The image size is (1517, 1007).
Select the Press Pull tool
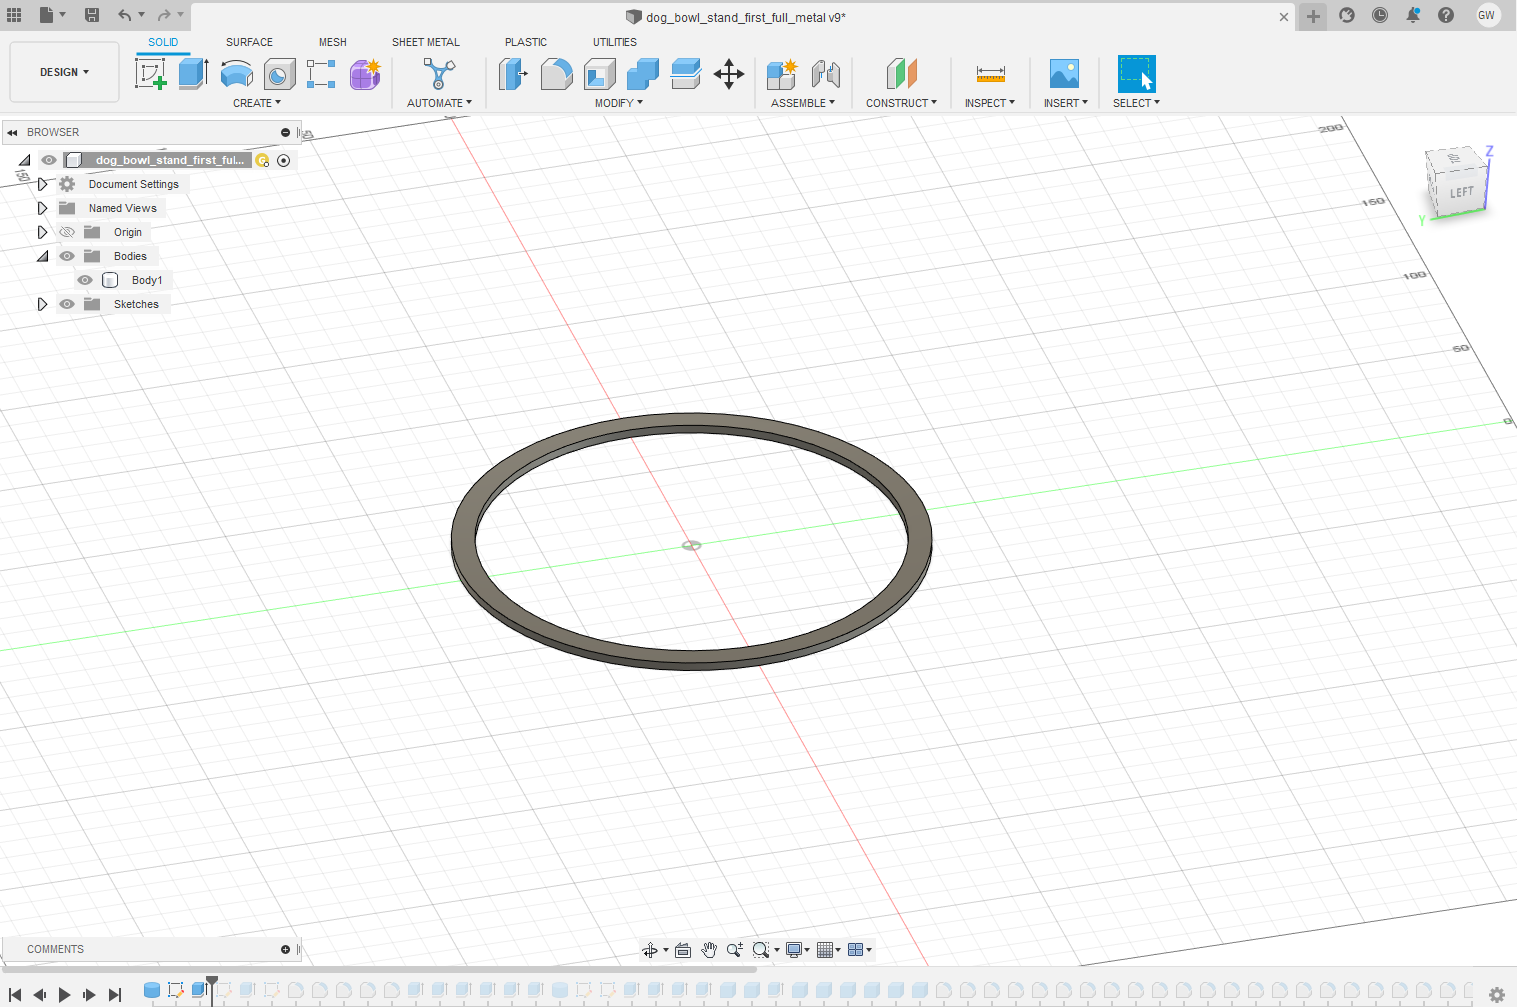(513, 74)
